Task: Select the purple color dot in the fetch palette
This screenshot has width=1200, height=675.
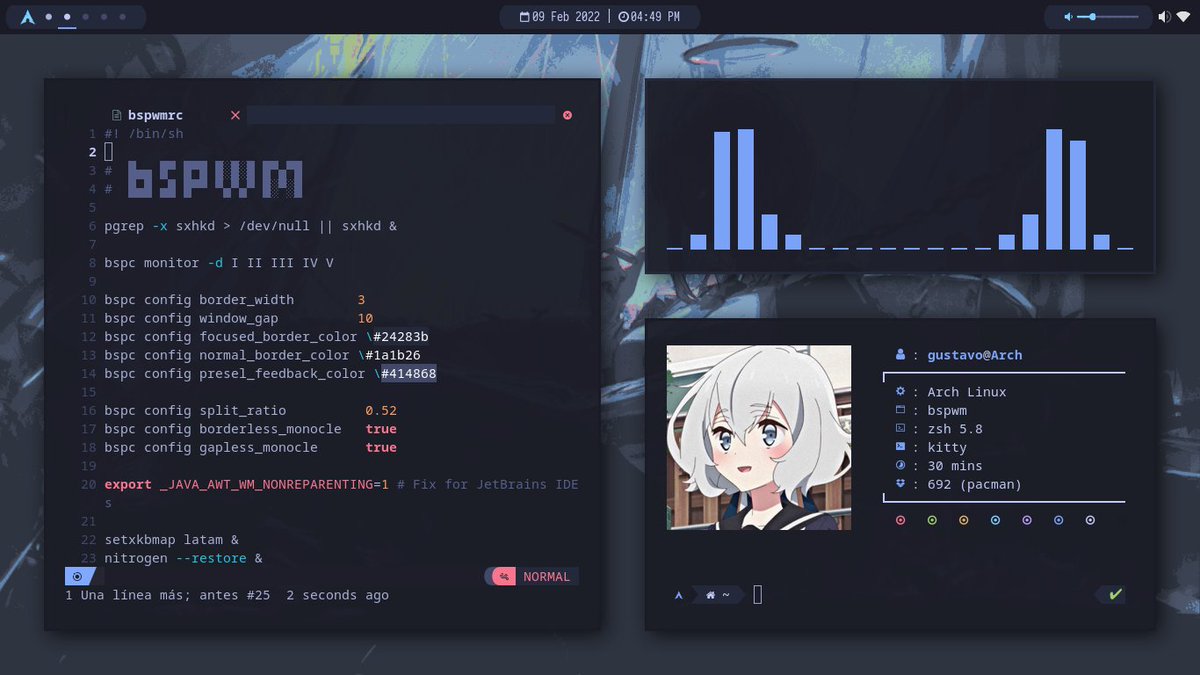Action: pos(1027,520)
